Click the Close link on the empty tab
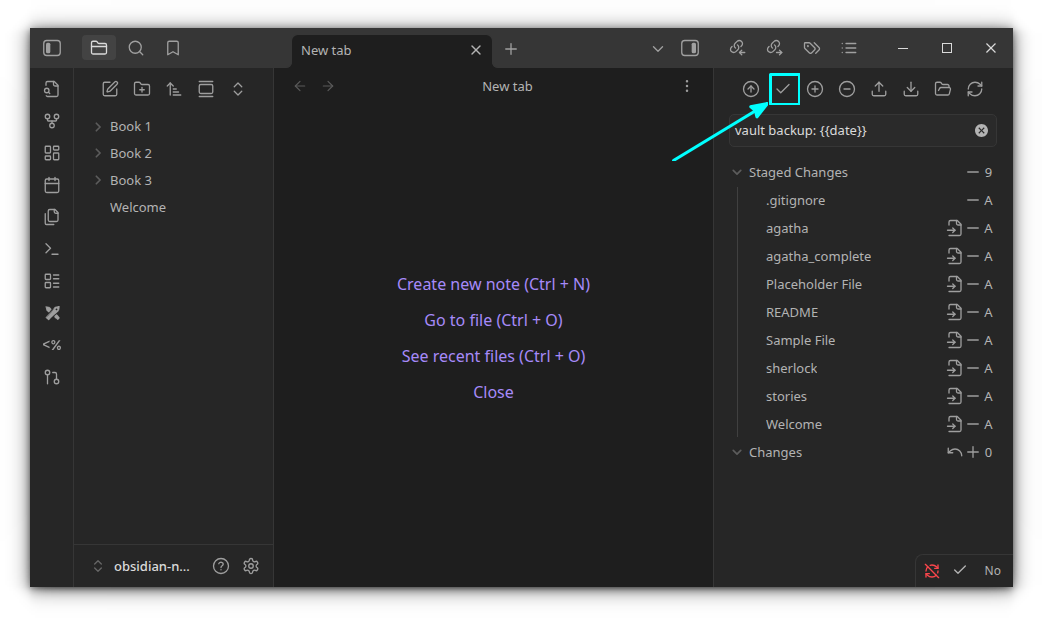This screenshot has width=1043, height=619. 493,391
